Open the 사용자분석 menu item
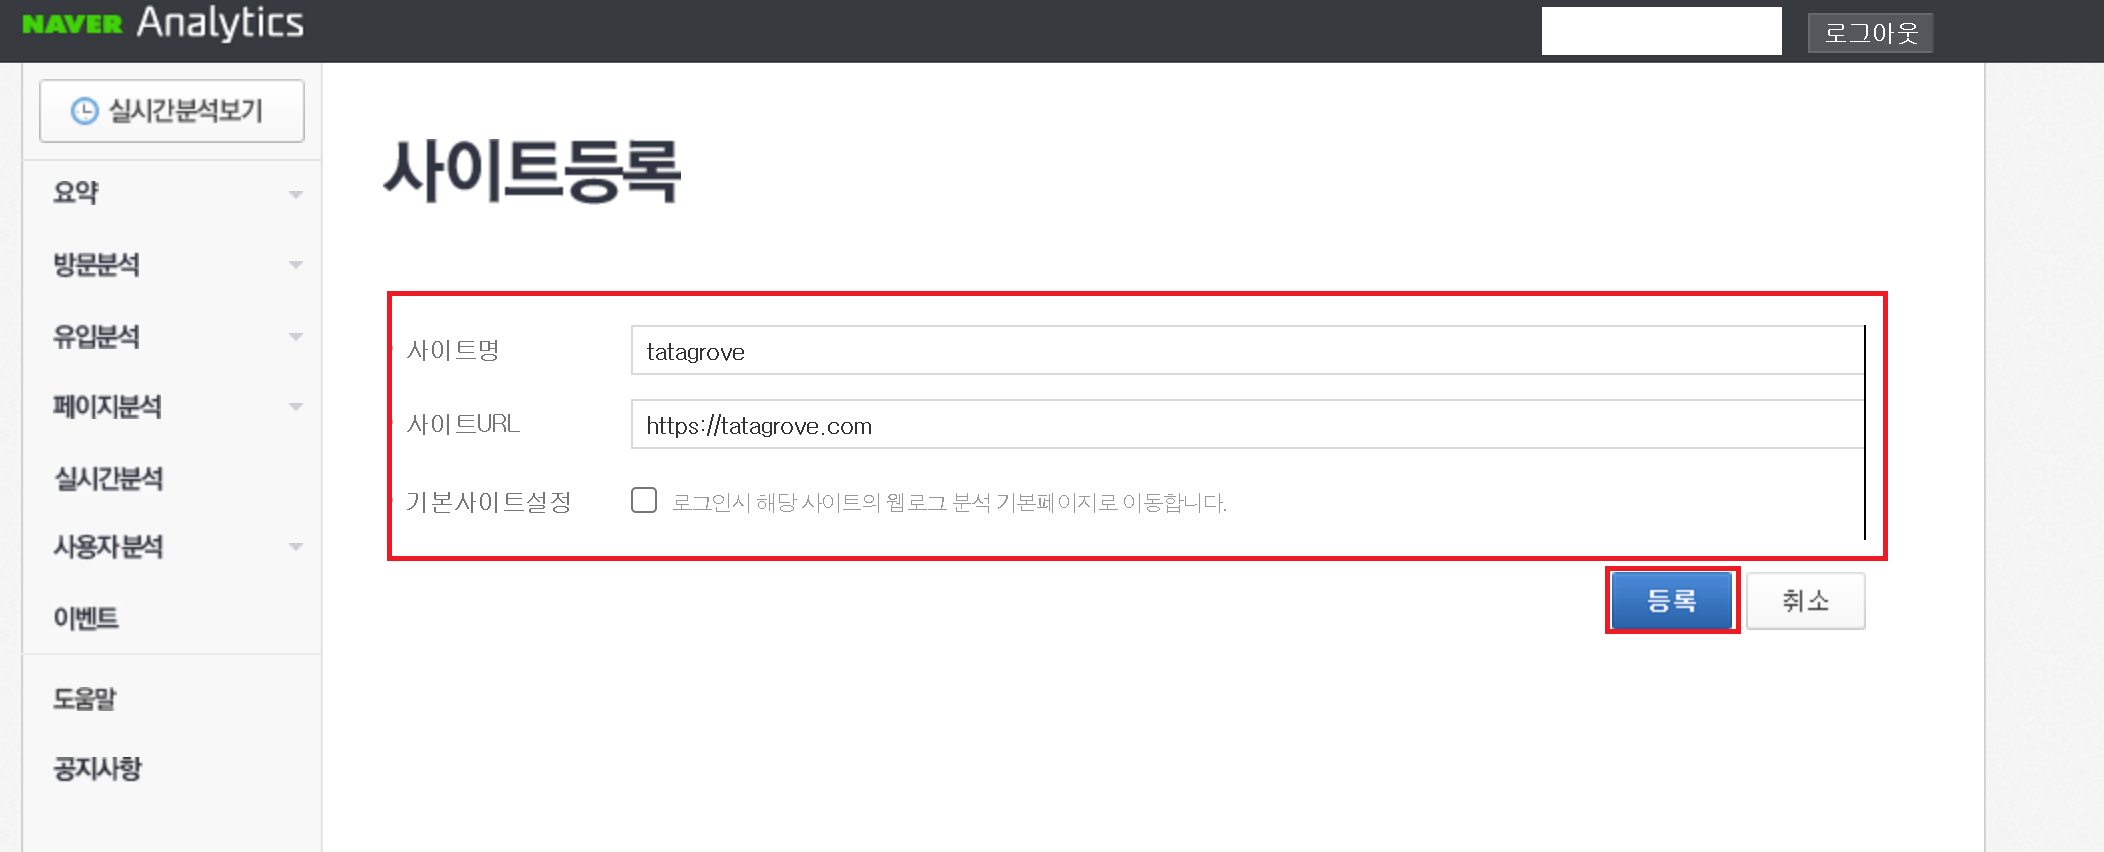 coord(108,547)
